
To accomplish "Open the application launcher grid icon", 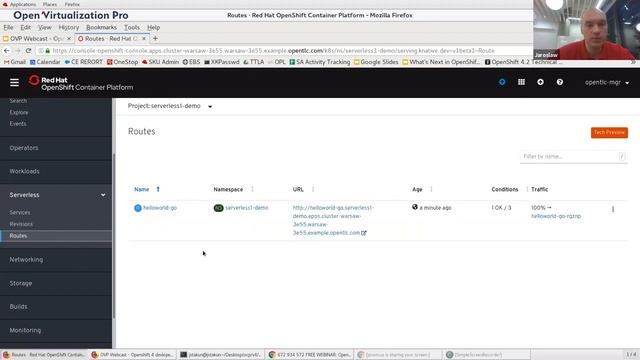I will (x=521, y=82).
